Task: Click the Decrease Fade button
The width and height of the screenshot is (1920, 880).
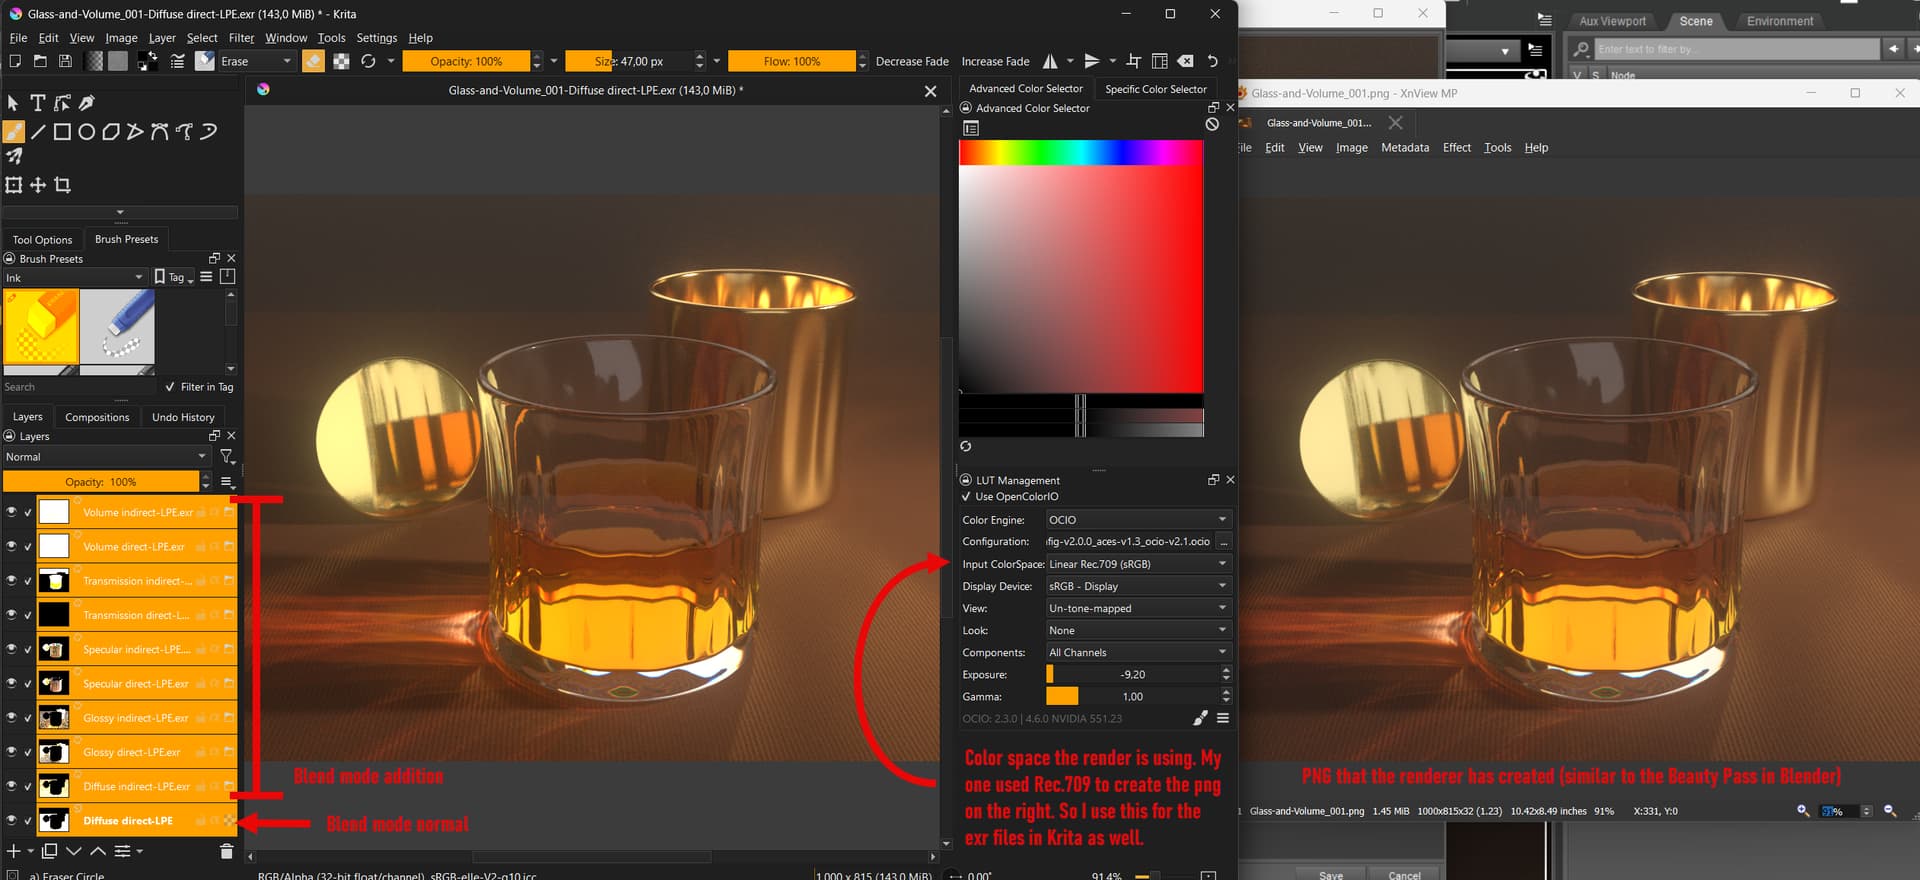Action: click(912, 61)
